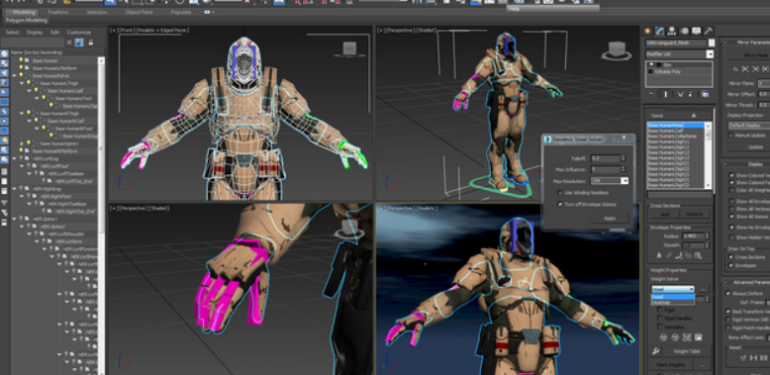Click the ViewCube in the Front viewport
Screen dimensions: 770x375
click(349, 49)
